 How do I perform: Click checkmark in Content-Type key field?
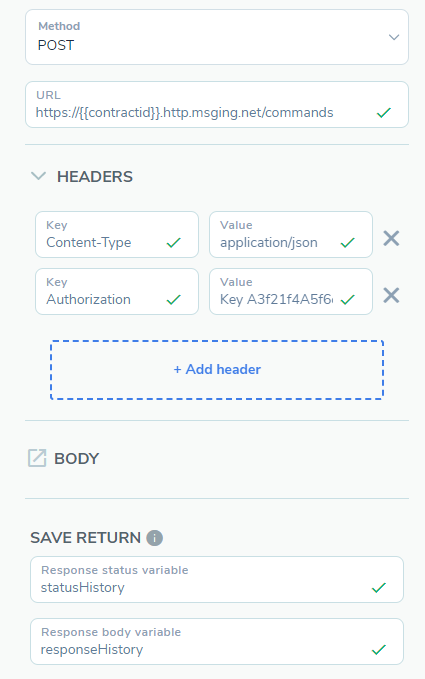(174, 242)
